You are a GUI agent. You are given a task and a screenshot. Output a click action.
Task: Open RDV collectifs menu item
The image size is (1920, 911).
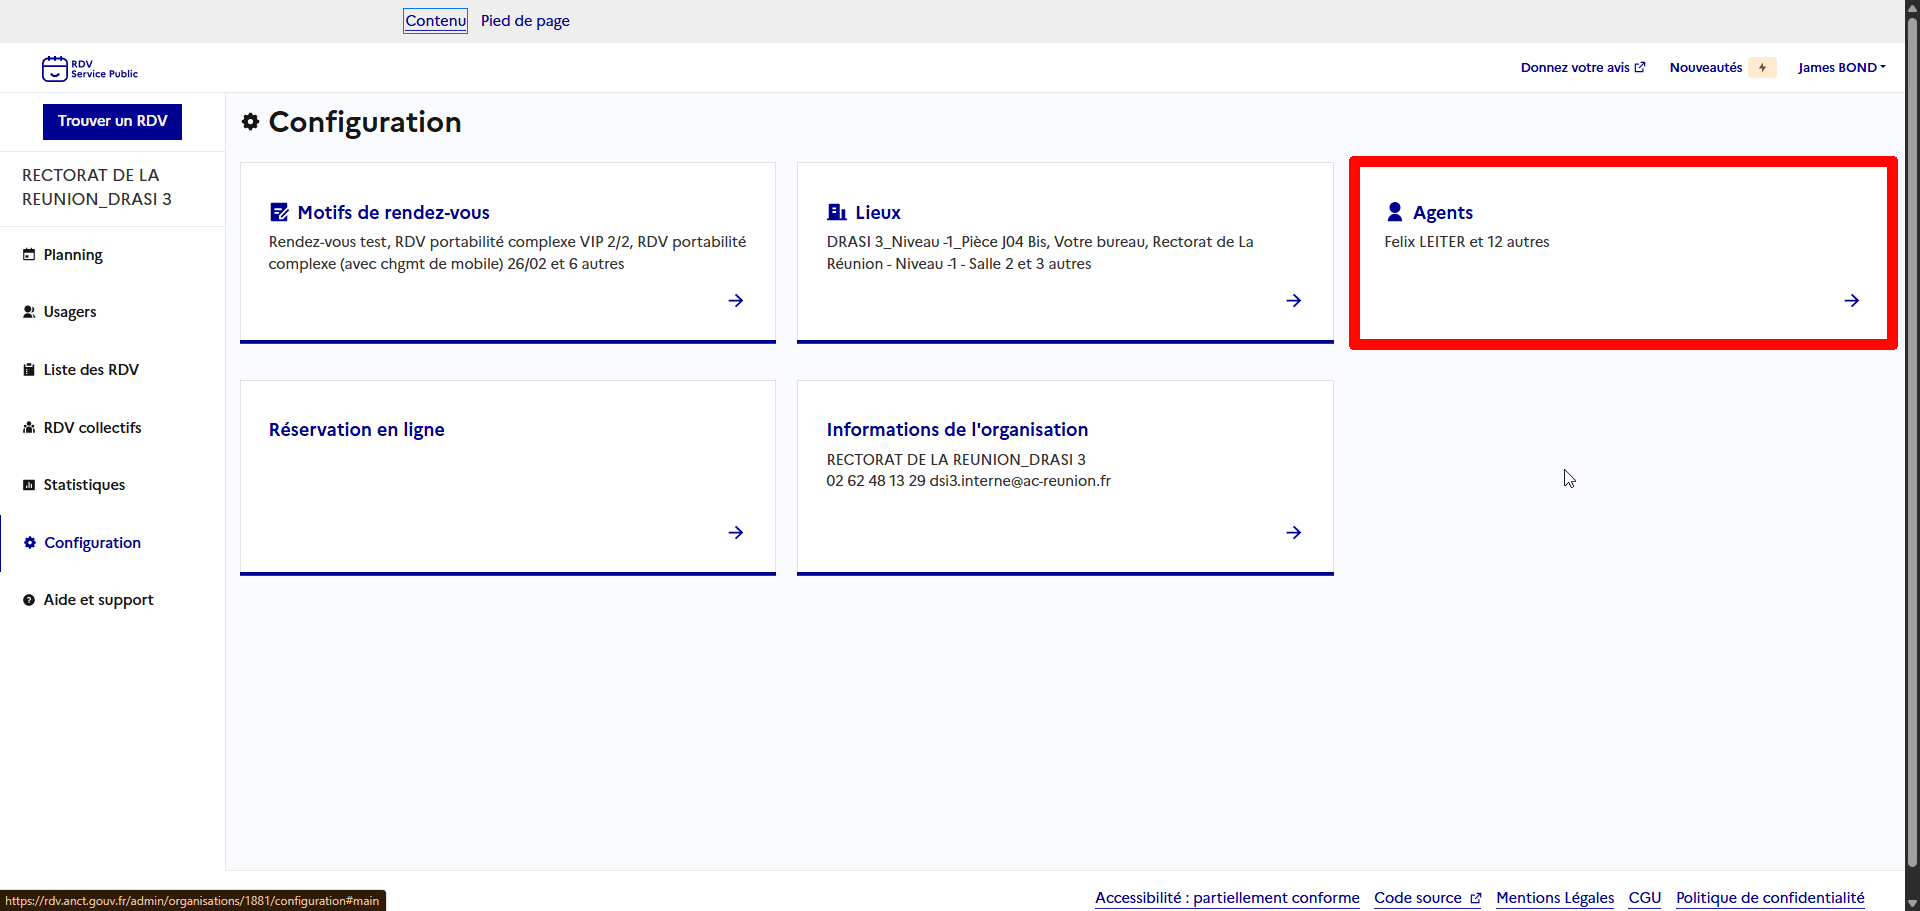tap(92, 427)
